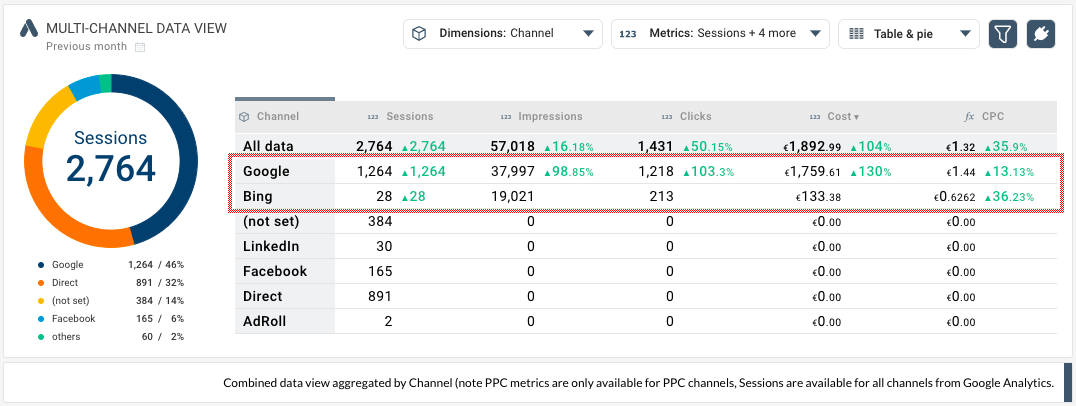Open the Dimensions: Channel dropdown

point(502,34)
